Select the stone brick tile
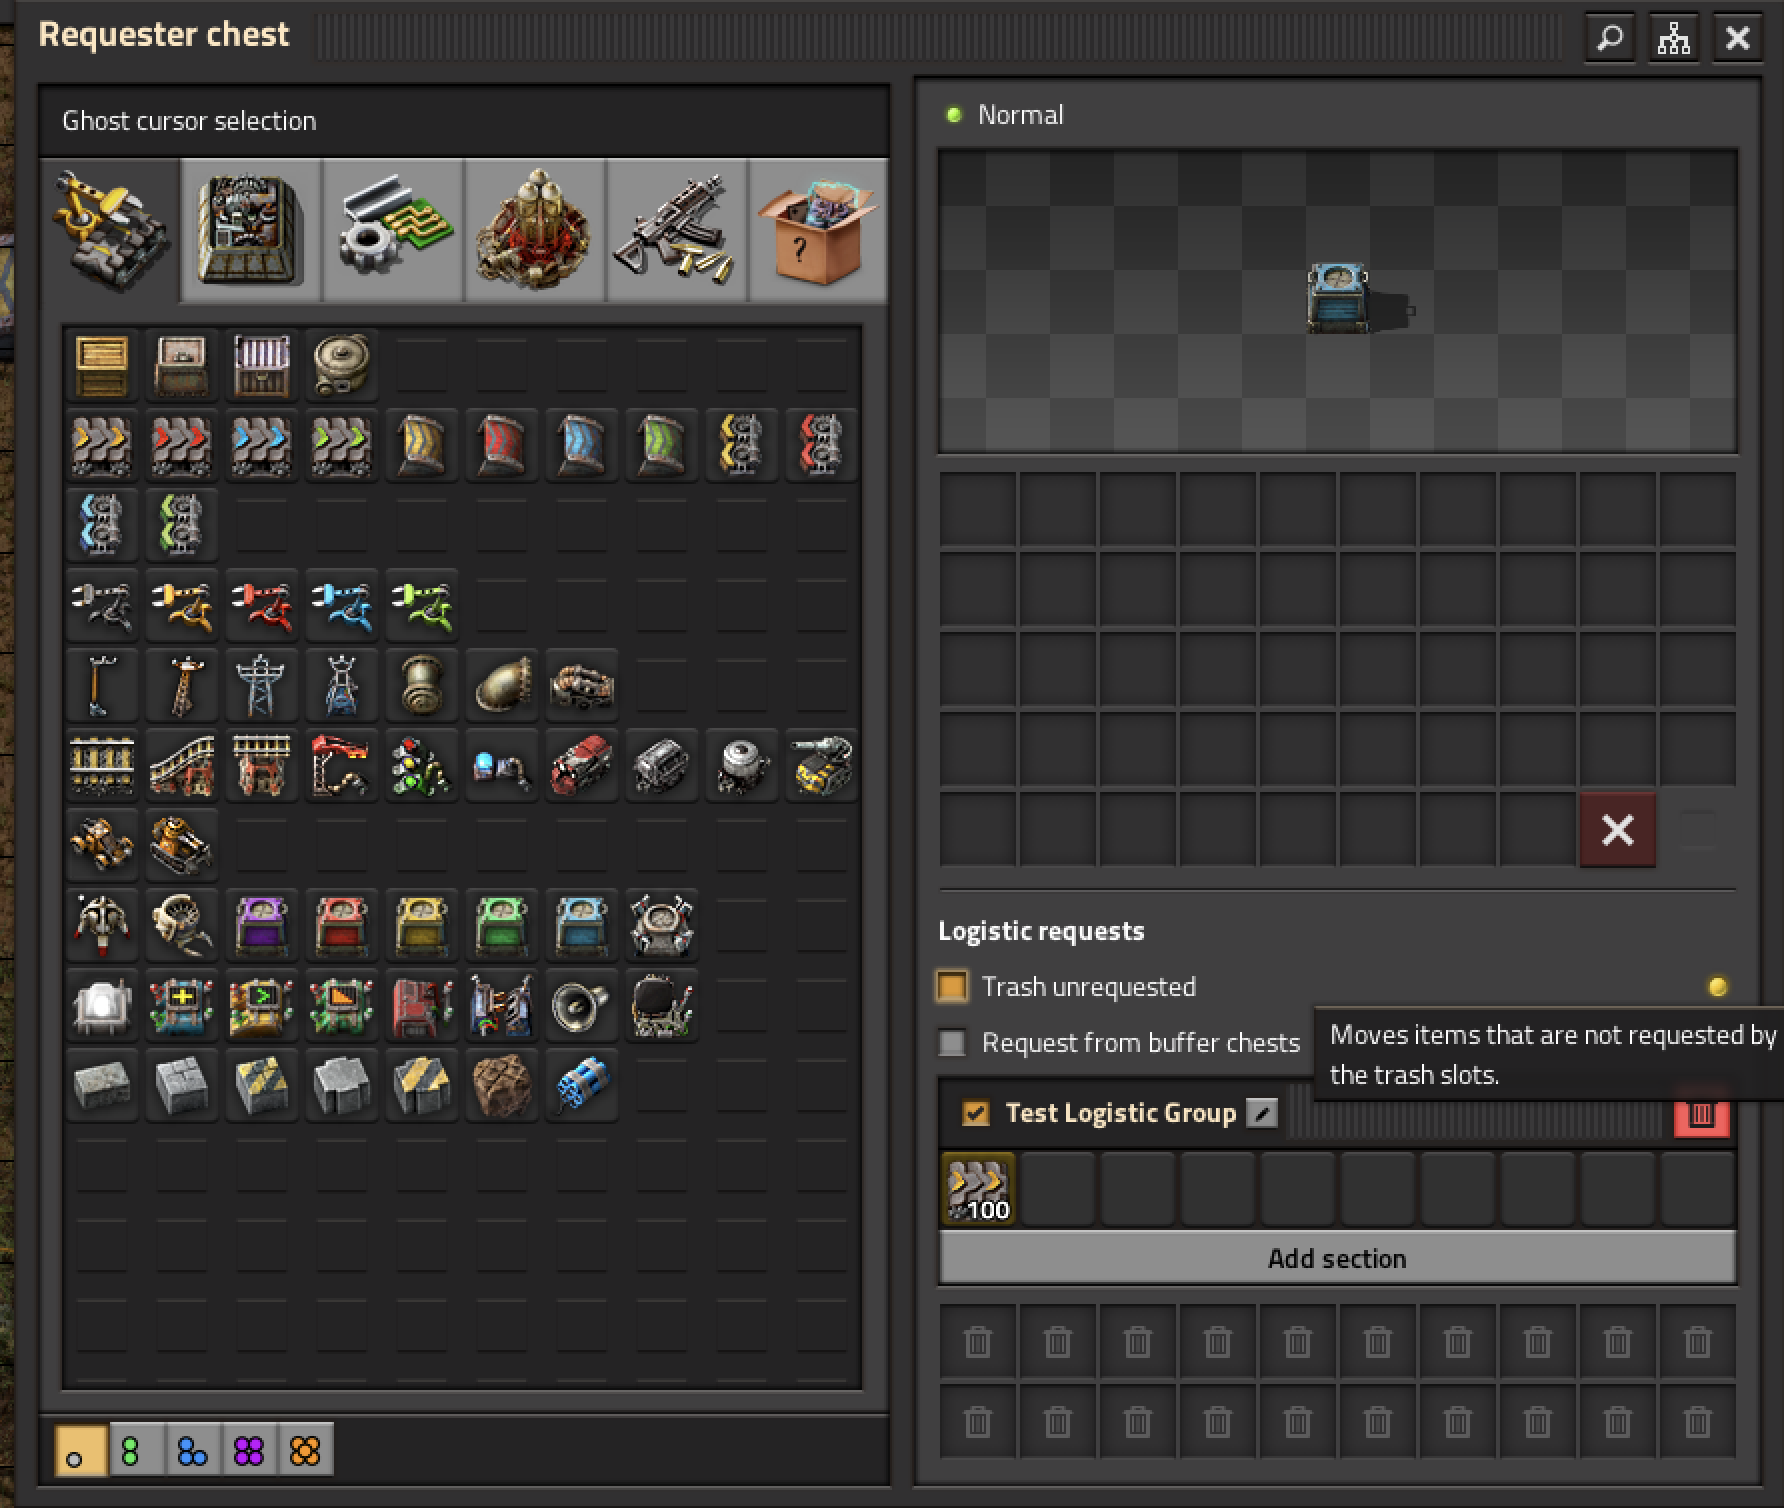 click(102, 1086)
